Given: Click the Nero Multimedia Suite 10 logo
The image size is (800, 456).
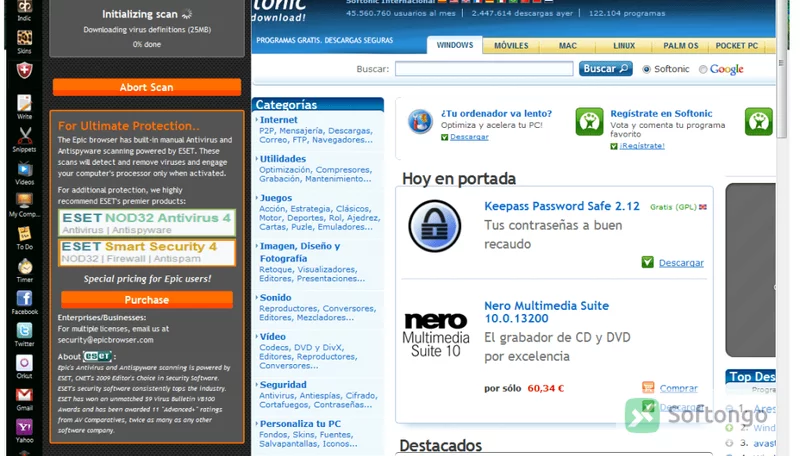Looking at the screenshot, I should click(x=436, y=335).
